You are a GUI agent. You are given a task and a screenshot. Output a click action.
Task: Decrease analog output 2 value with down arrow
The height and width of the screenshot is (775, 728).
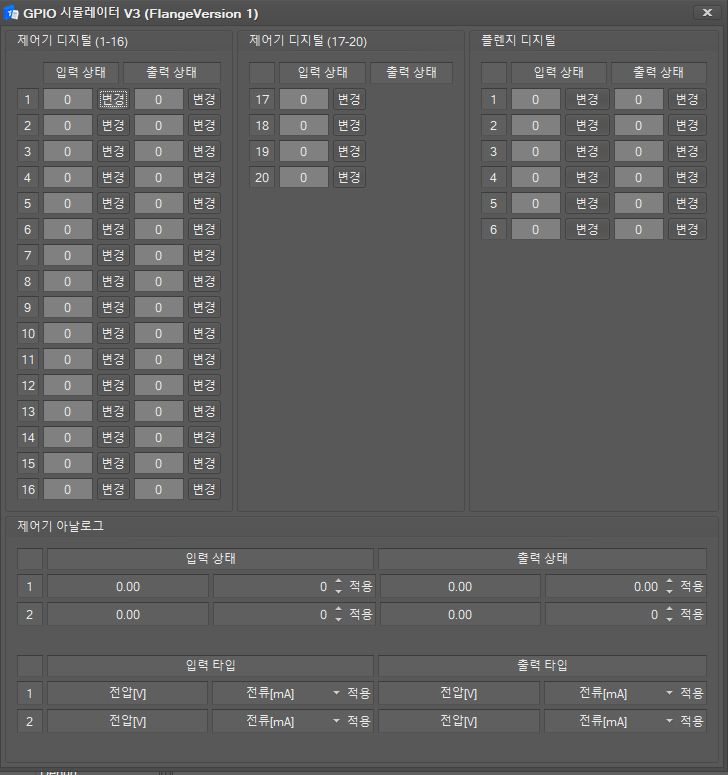[x=669, y=619]
